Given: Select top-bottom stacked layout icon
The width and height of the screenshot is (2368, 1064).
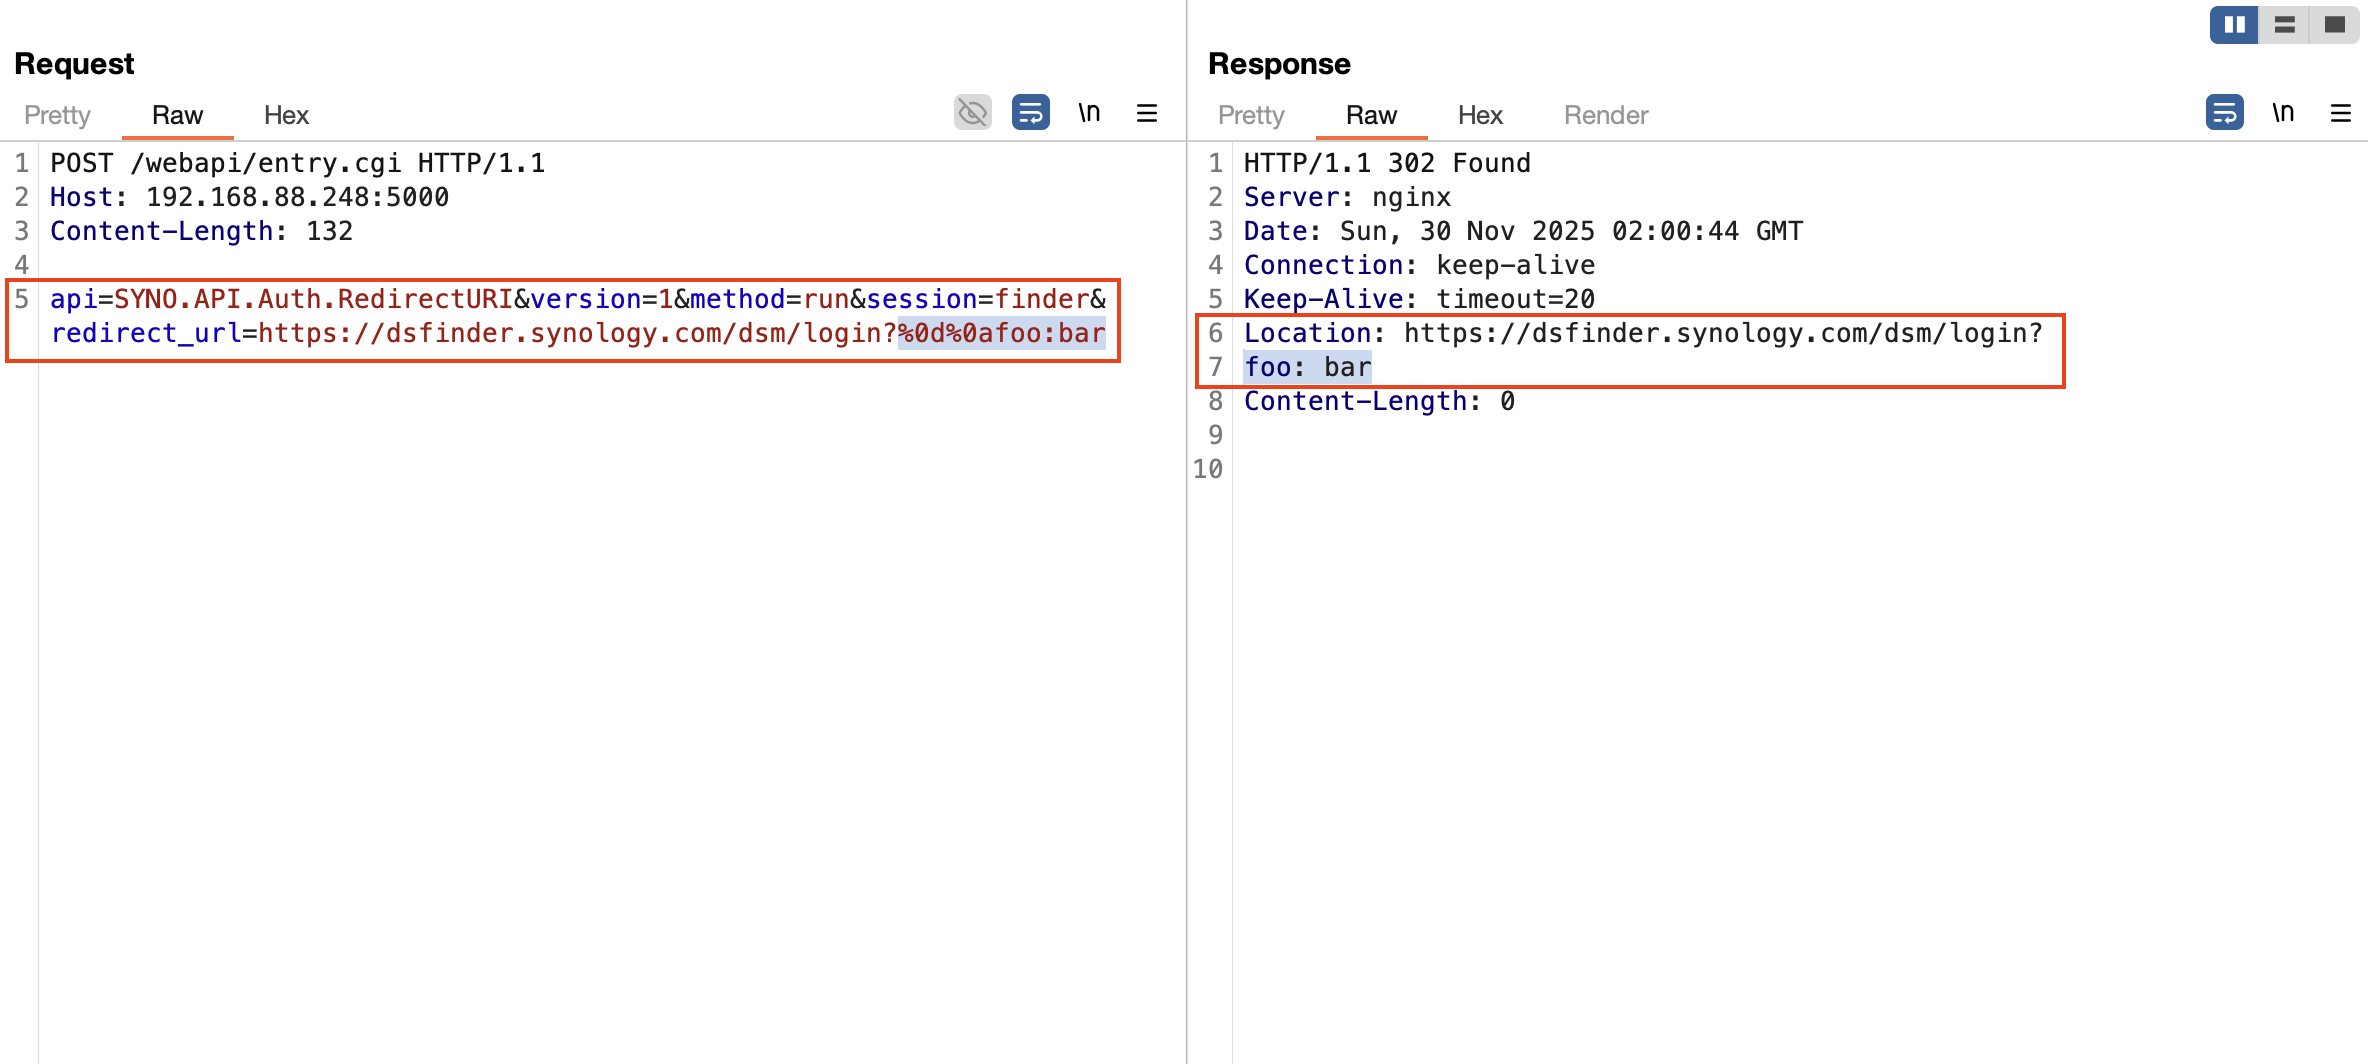Looking at the screenshot, I should pos(2284,25).
